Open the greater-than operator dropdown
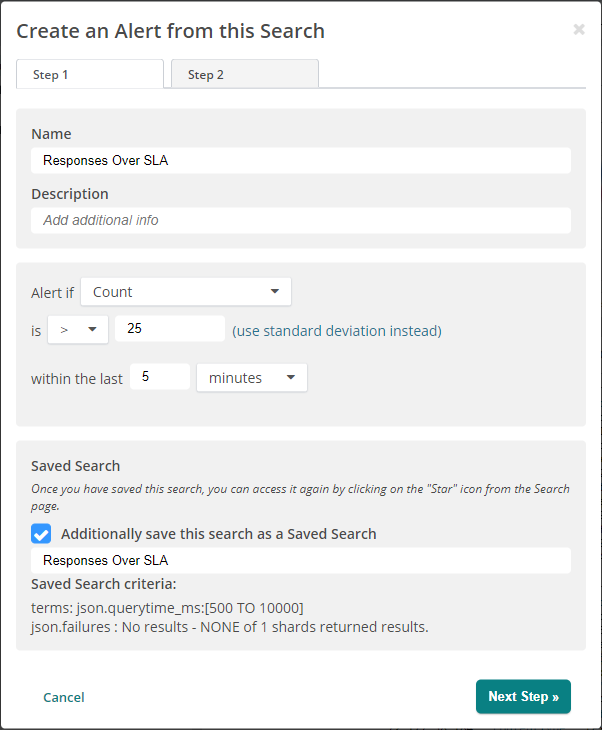The width and height of the screenshot is (602, 730). [78, 329]
